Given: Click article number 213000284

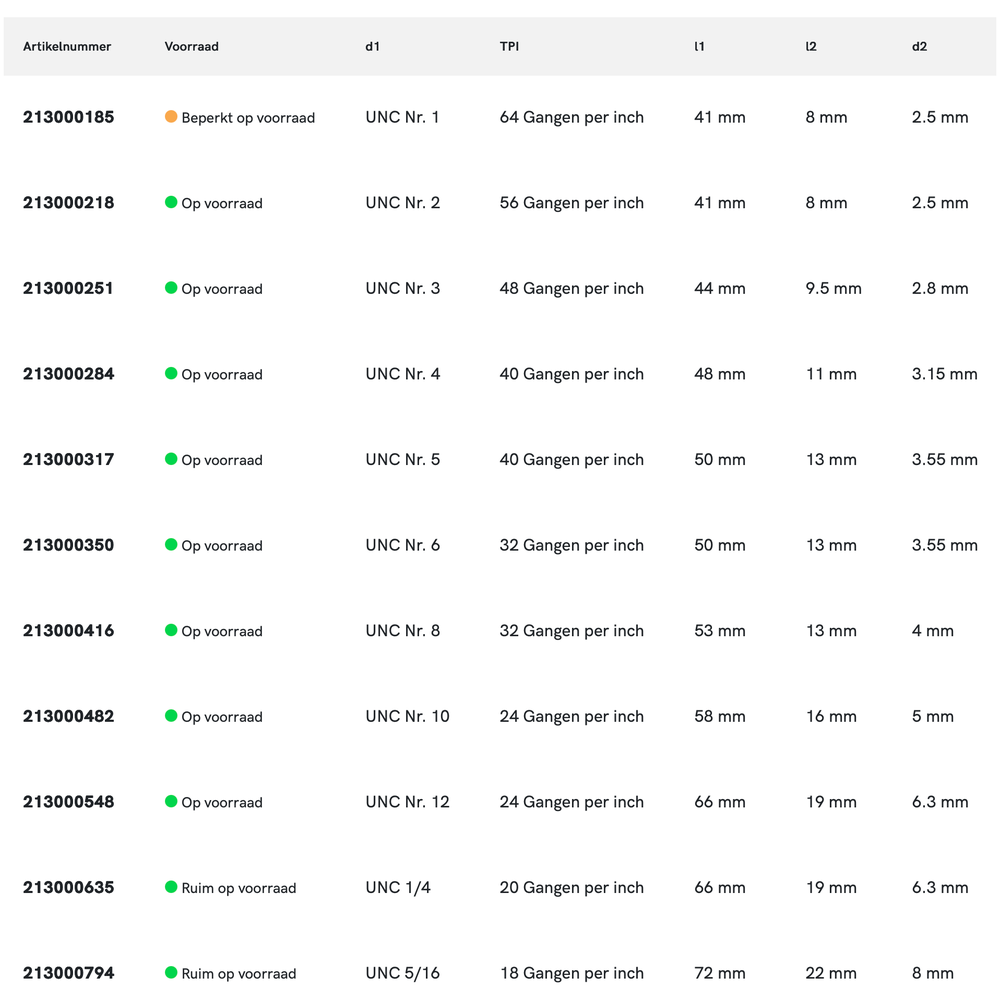Looking at the screenshot, I should pos(68,374).
